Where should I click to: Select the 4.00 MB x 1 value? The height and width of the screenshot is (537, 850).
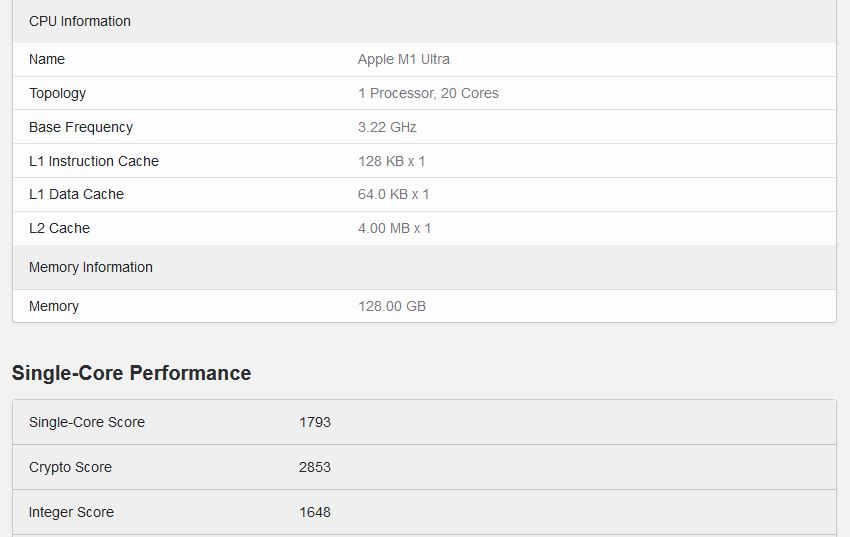(x=395, y=228)
